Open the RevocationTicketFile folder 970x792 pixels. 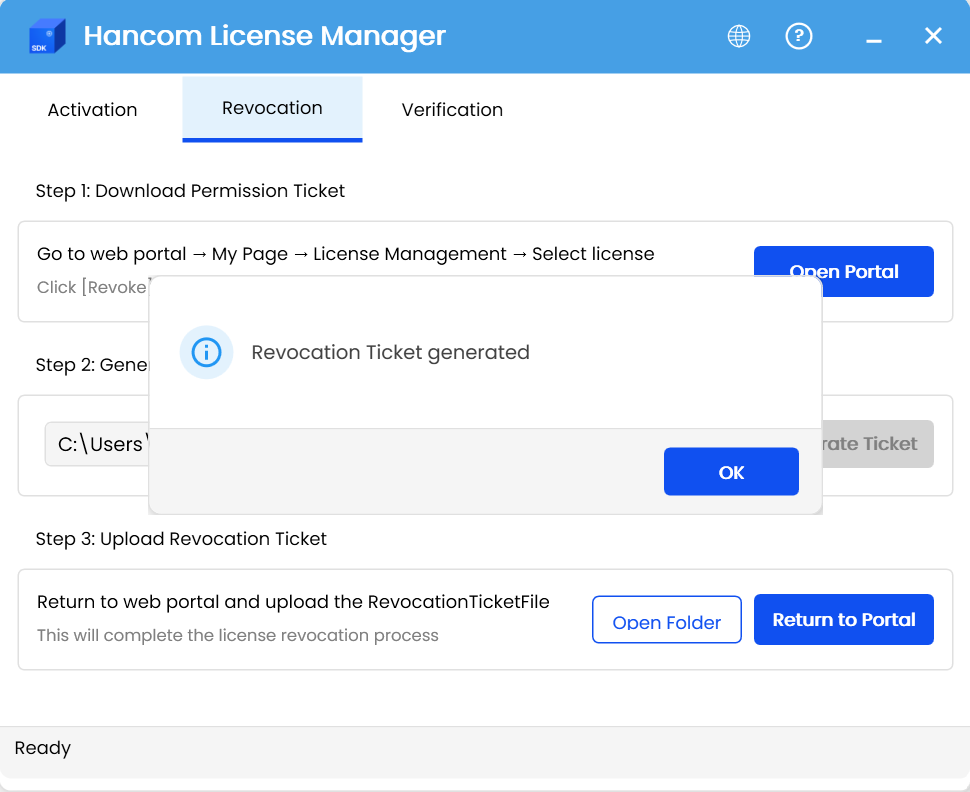point(666,619)
